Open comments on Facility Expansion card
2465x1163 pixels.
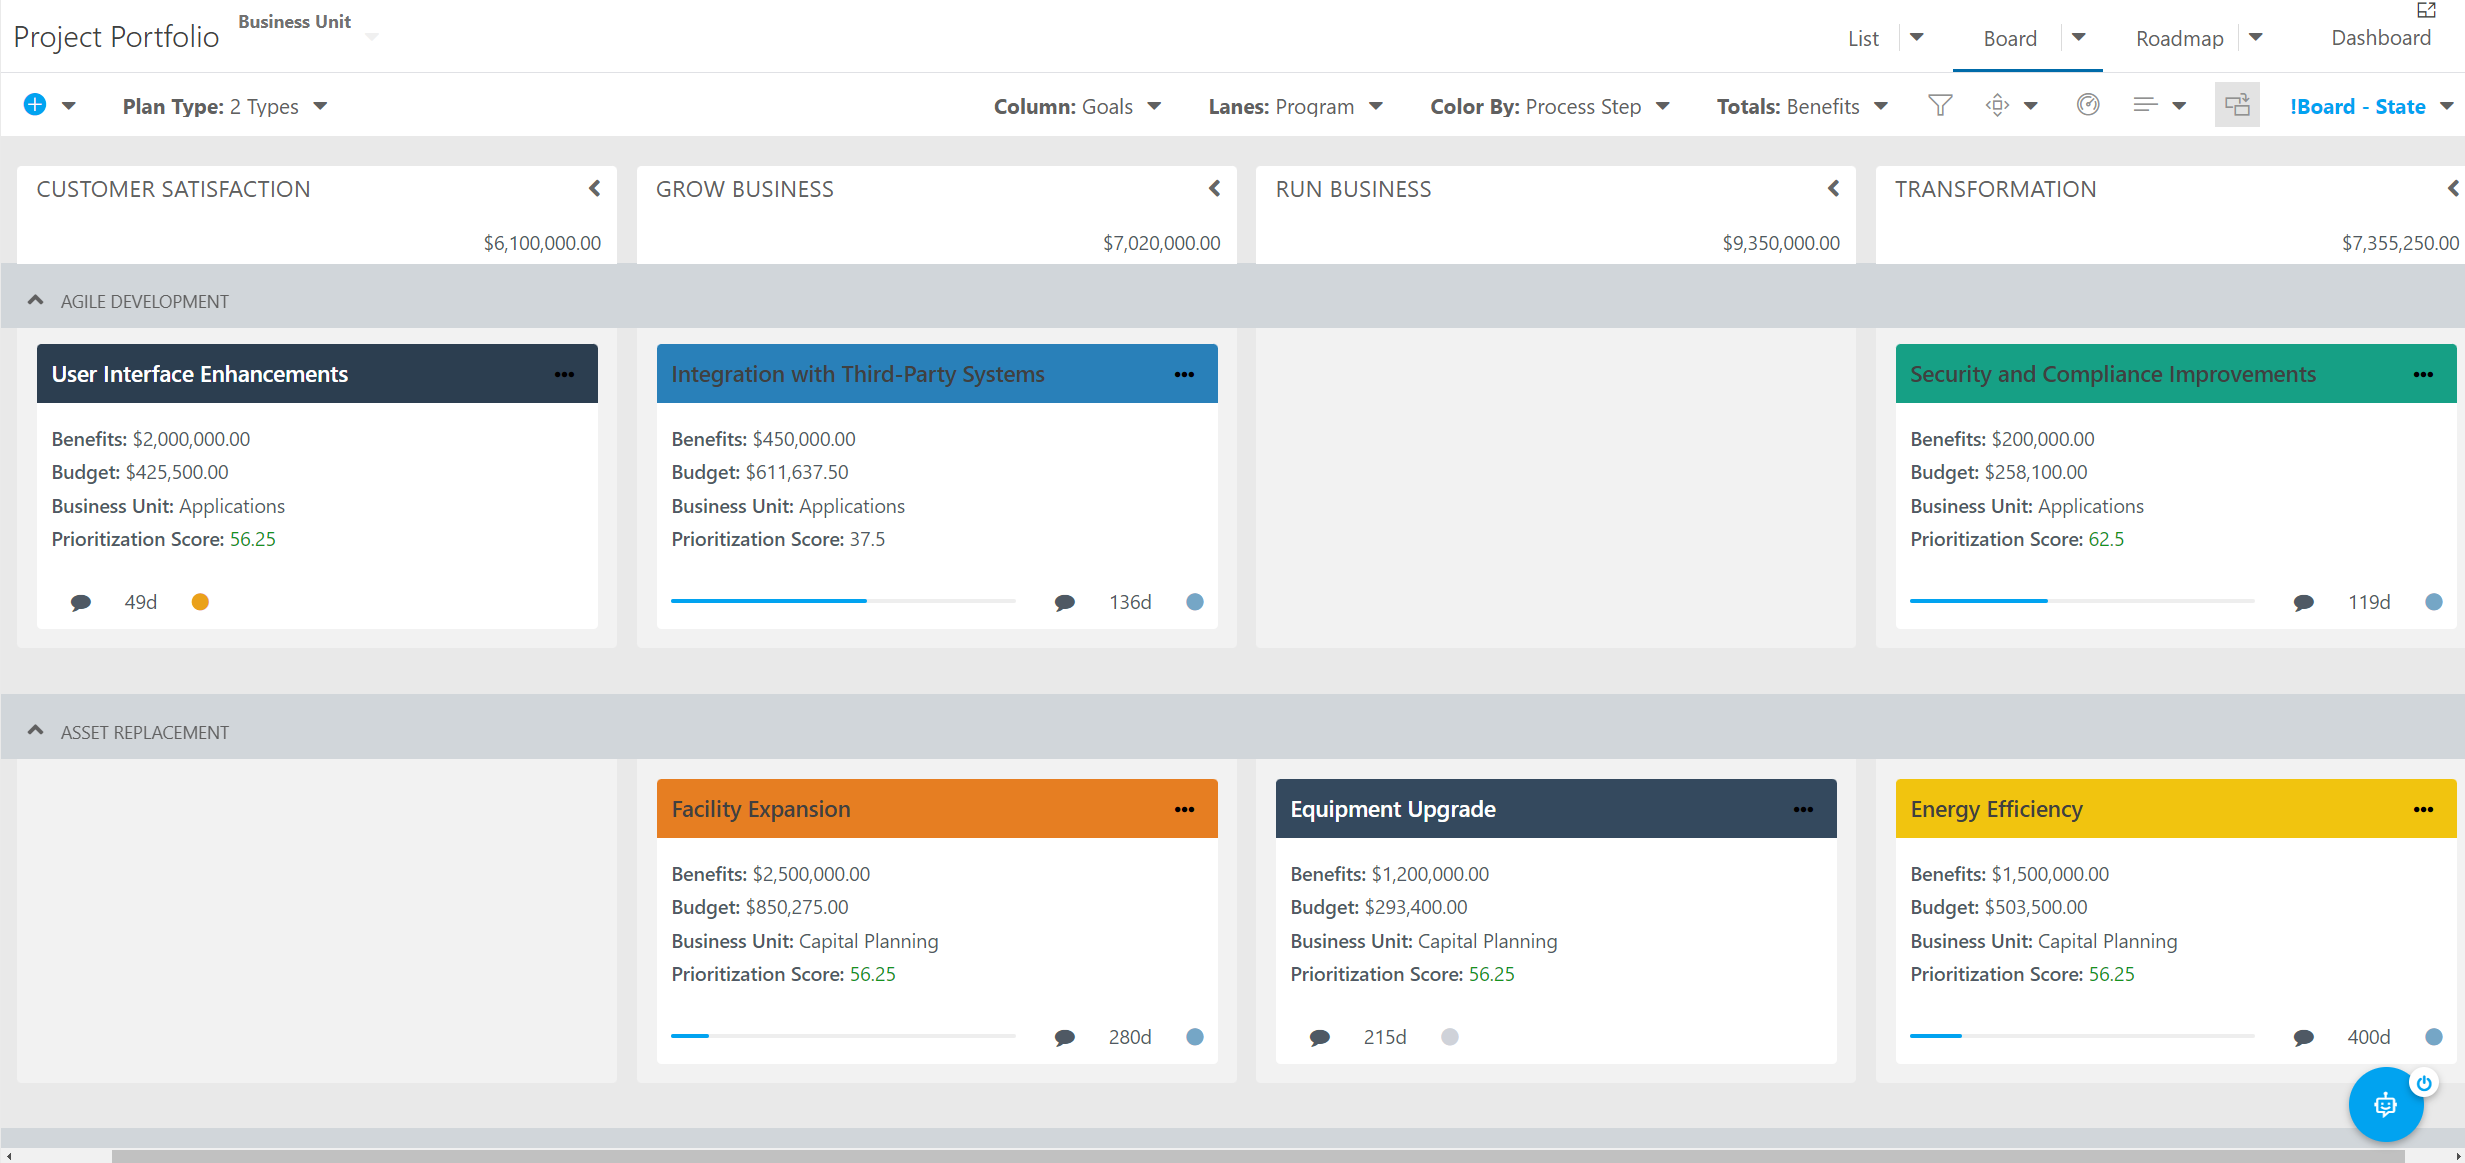coord(1065,1038)
